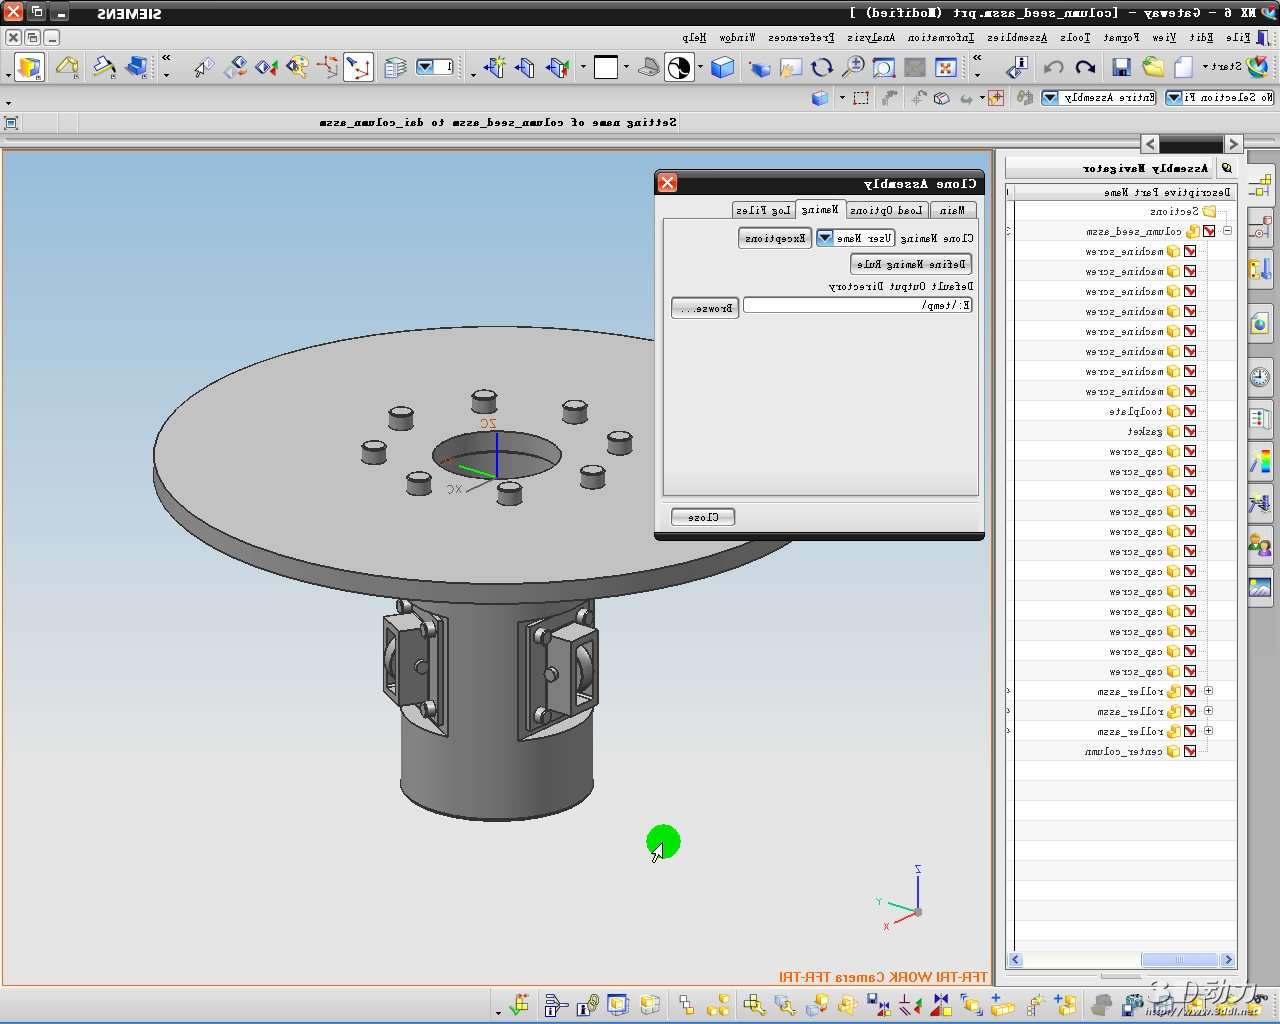Switch to the Log File tab
The image size is (1280, 1024).
tap(763, 210)
